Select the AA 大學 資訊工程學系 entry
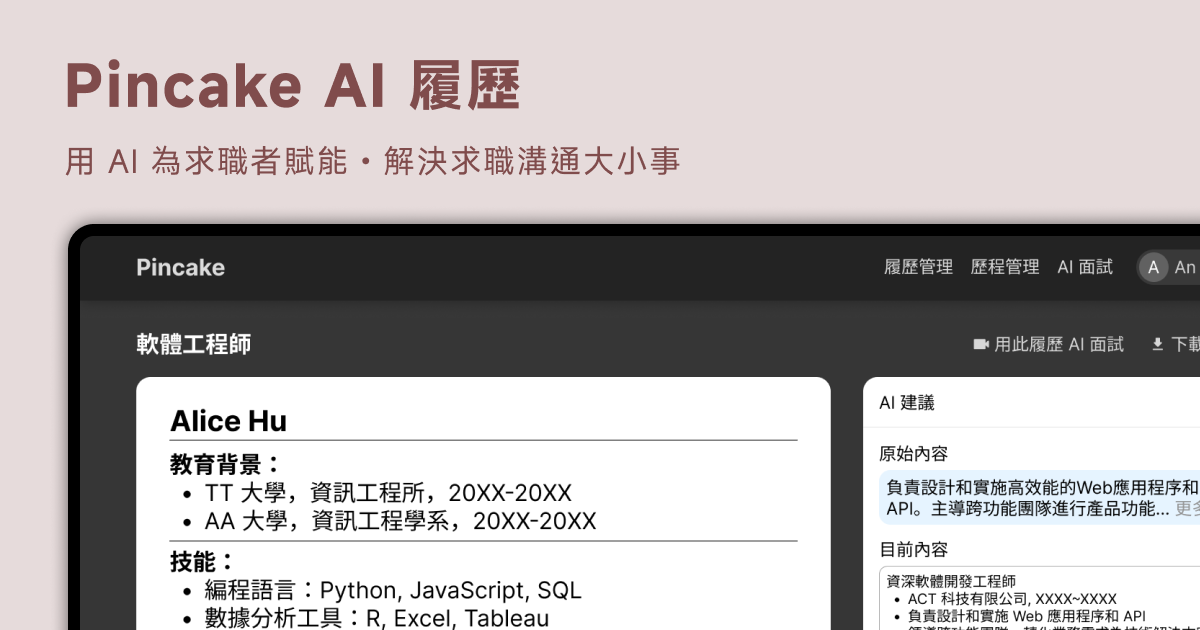This screenshot has width=1200, height=630. [x=400, y=521]
